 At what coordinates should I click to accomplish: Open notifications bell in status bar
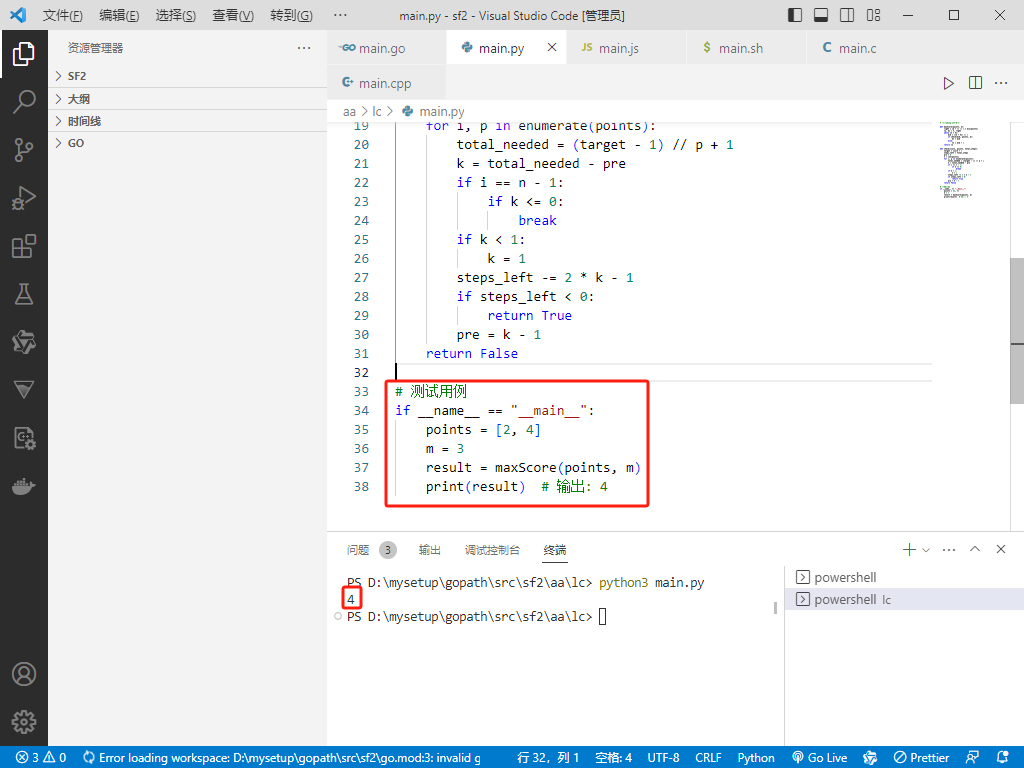[x=1003, y=758]
